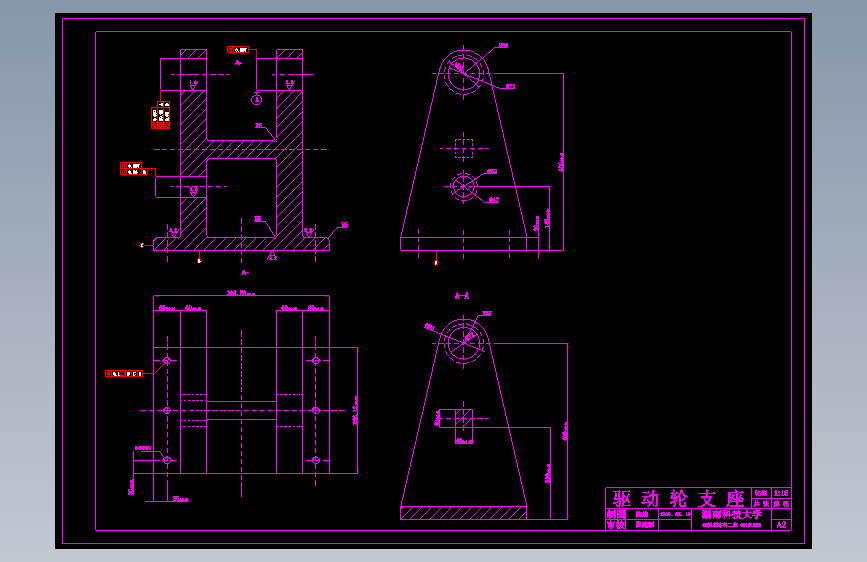
Task: Select the bore circle in A-A section
Action: (x=463, y=342)
